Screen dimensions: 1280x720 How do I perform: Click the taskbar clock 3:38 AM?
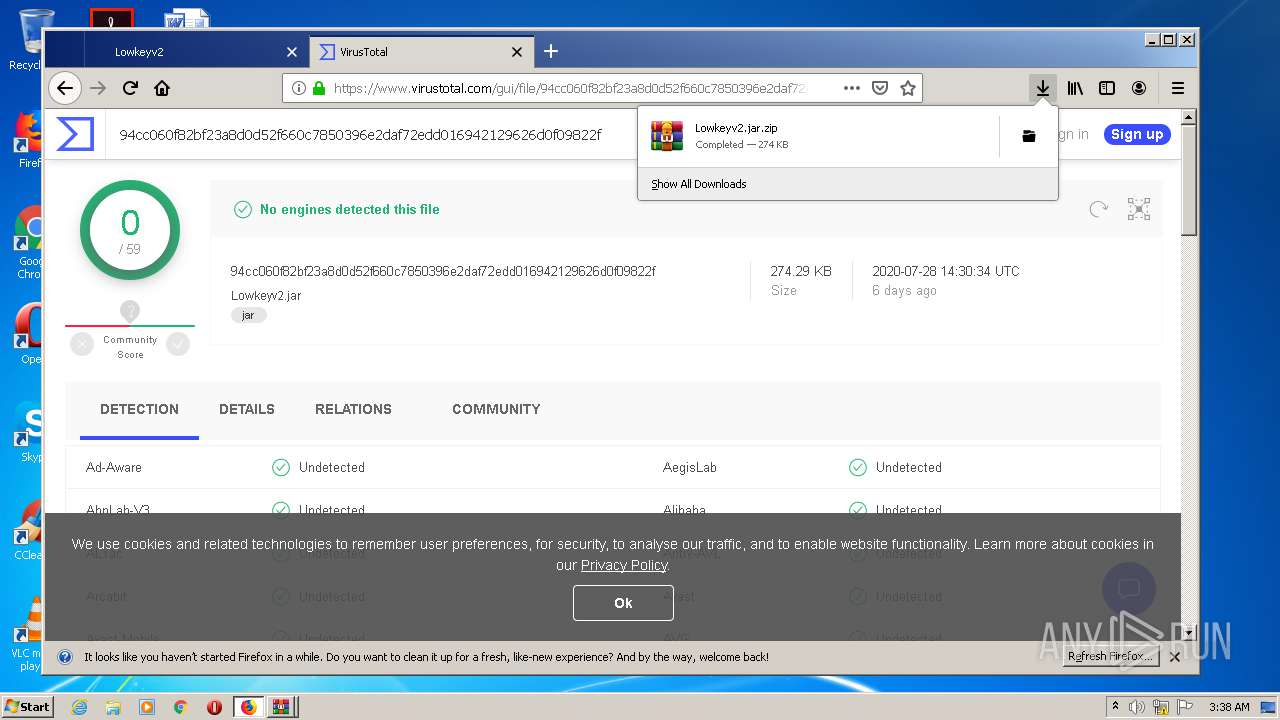coord(1229,707)
